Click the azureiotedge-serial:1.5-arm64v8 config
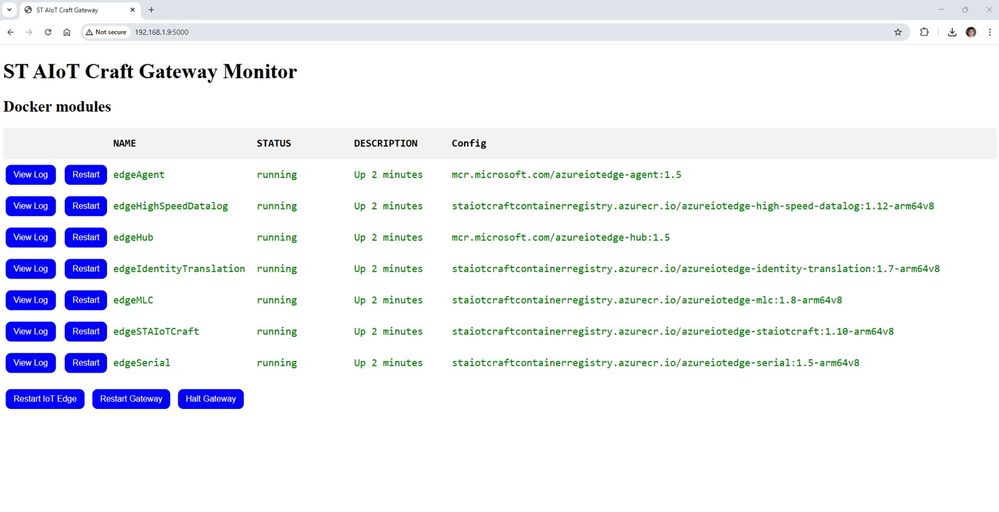 656,362
